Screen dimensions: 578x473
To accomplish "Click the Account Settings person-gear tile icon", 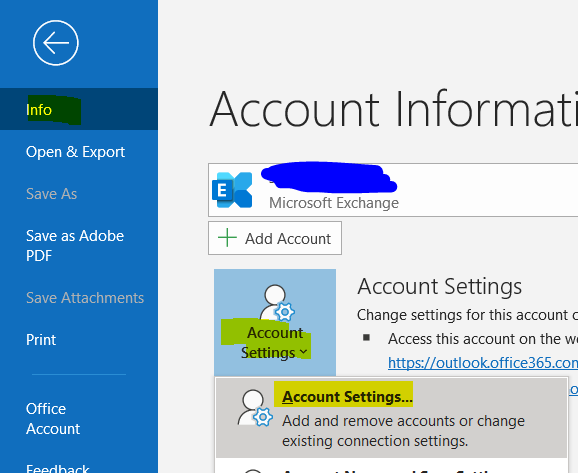I will pyautogui.click(x=277, y=303).
